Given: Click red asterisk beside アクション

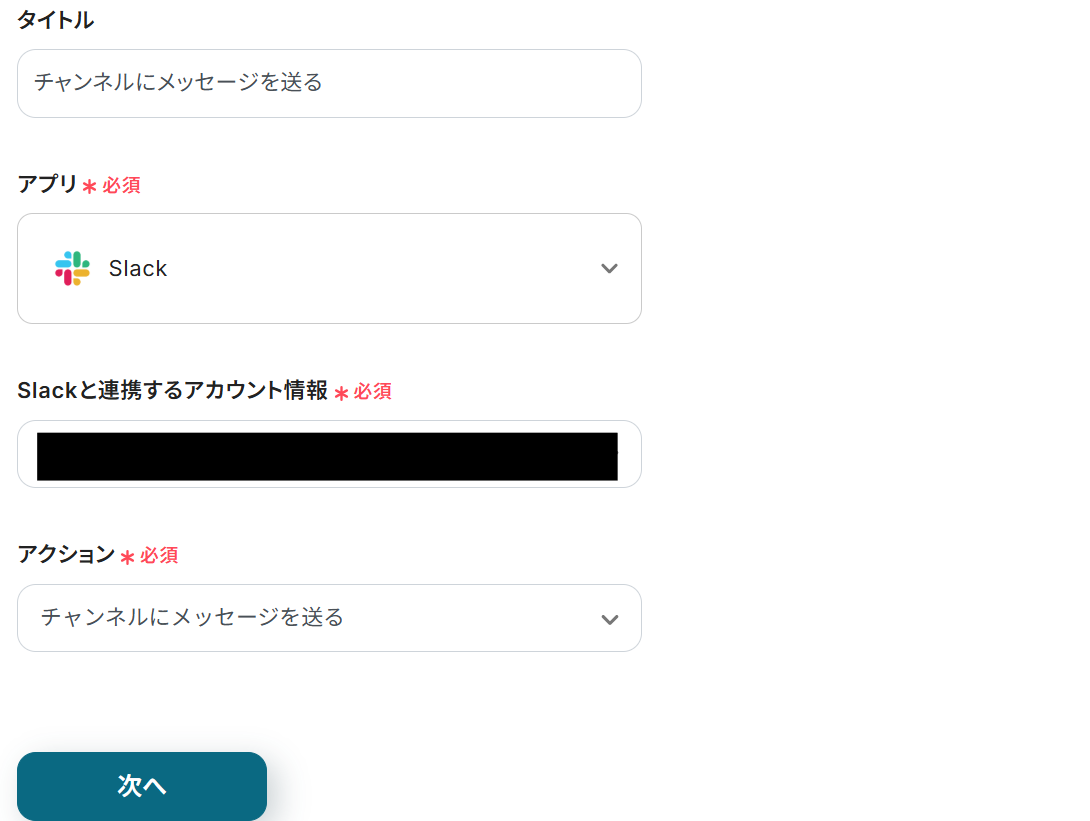Looking at the screenshot, I should [x=127, y=558].
